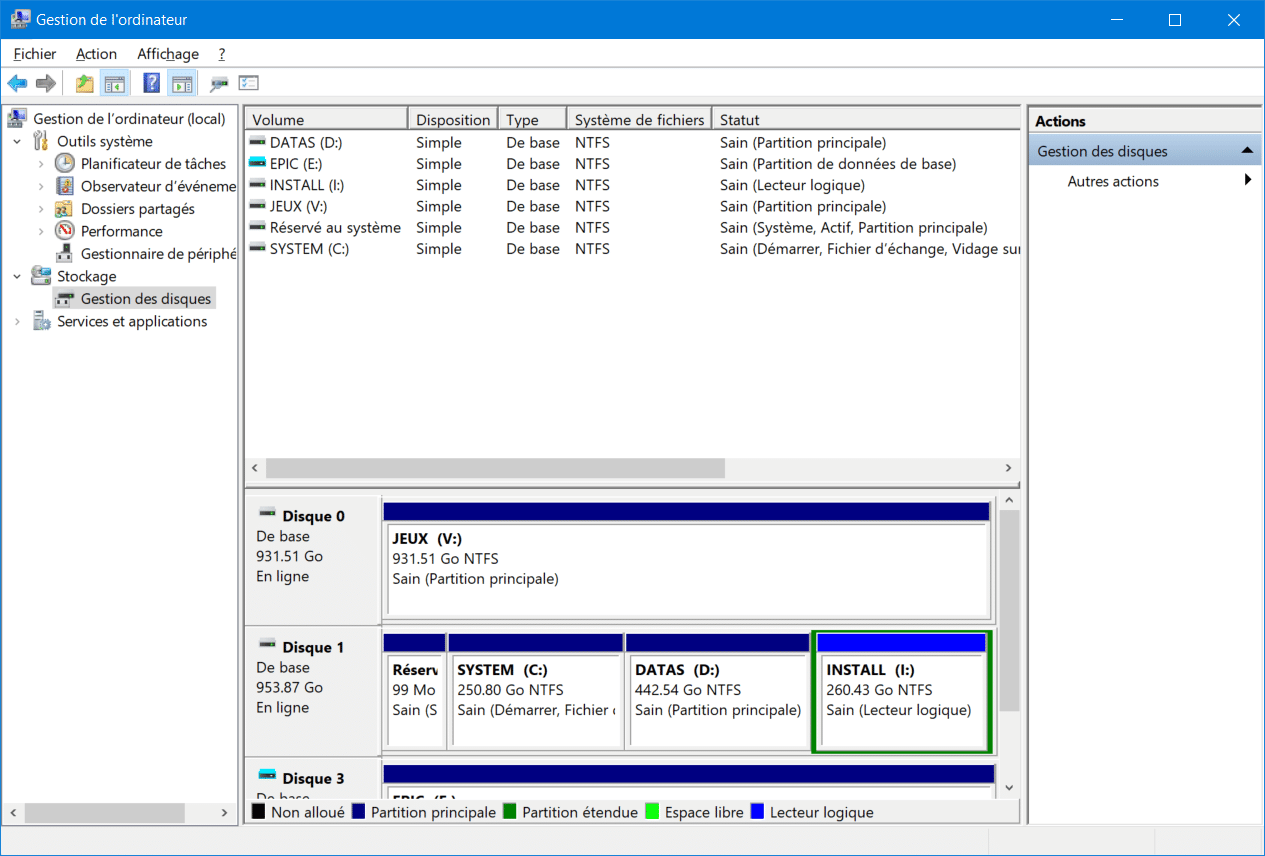This screenshot has width=1265, height=856.
Task: Click the Back navigation arrow
Action: coord(17,83)
